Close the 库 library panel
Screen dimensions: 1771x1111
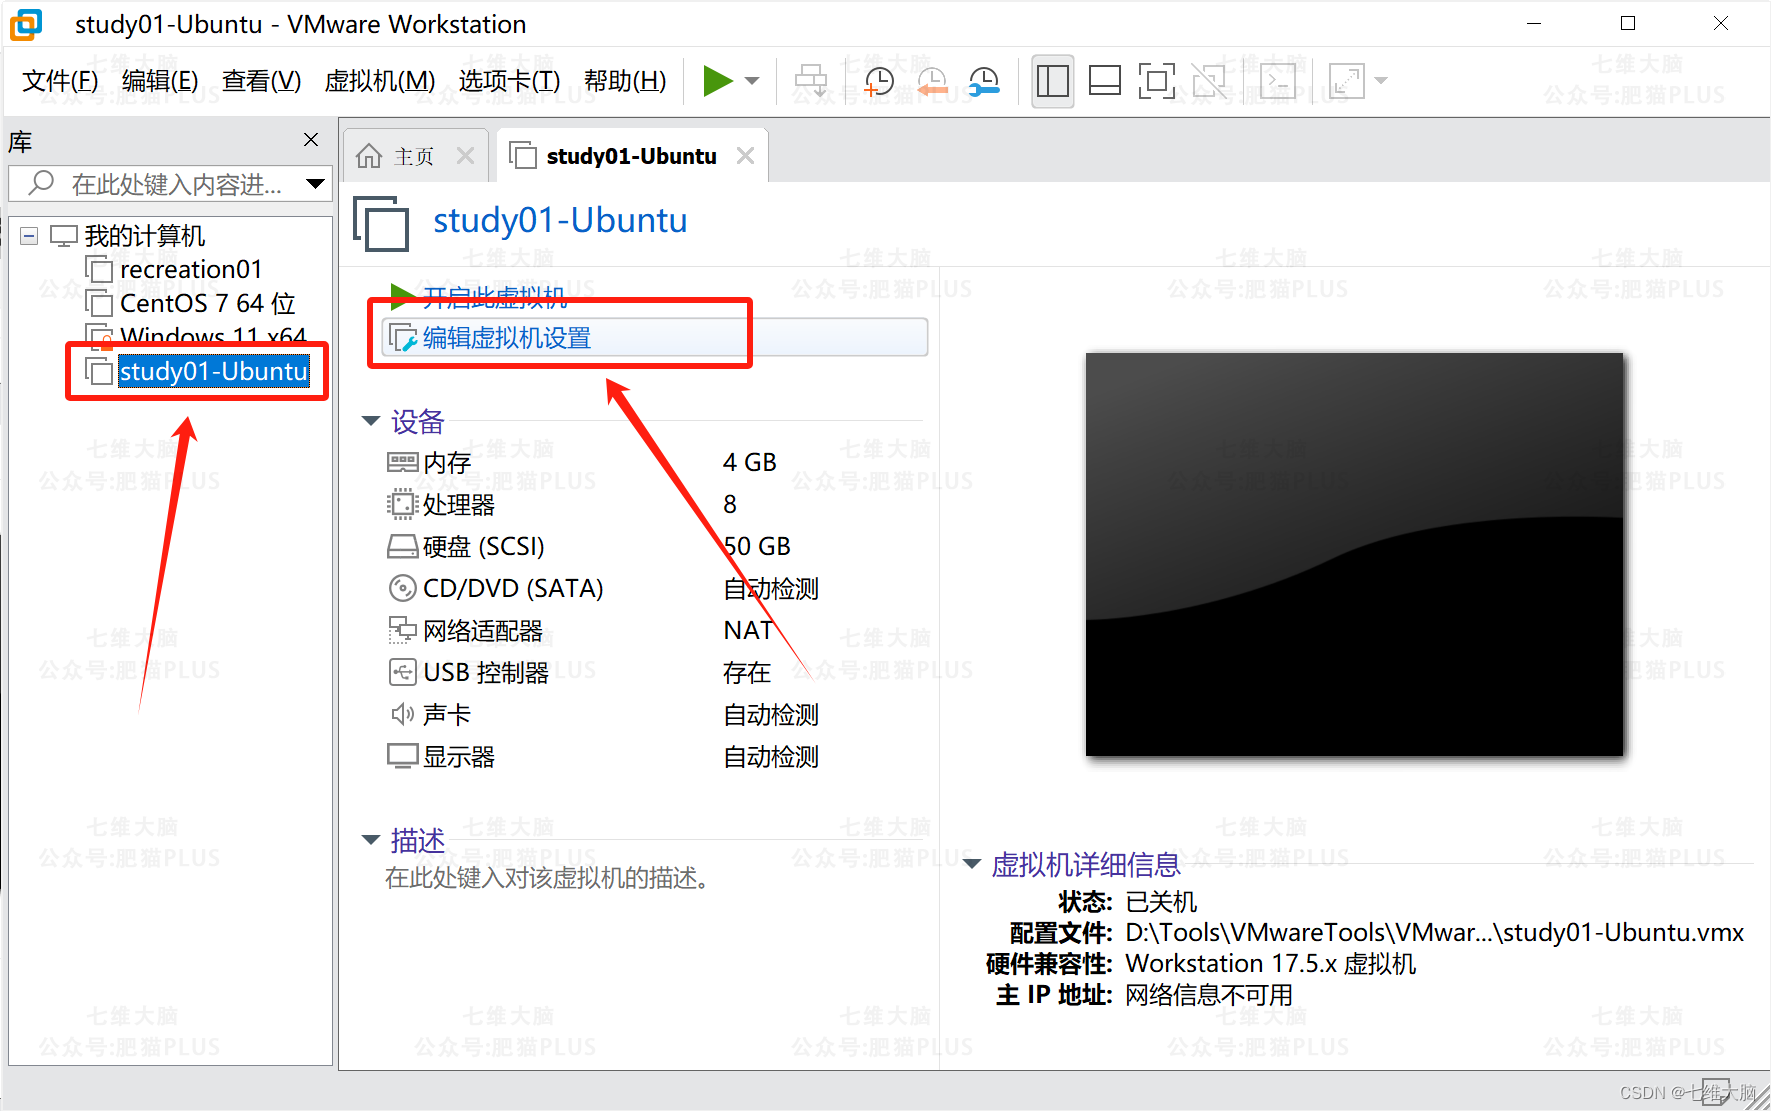pyautogui.click(x=311, y=140)
